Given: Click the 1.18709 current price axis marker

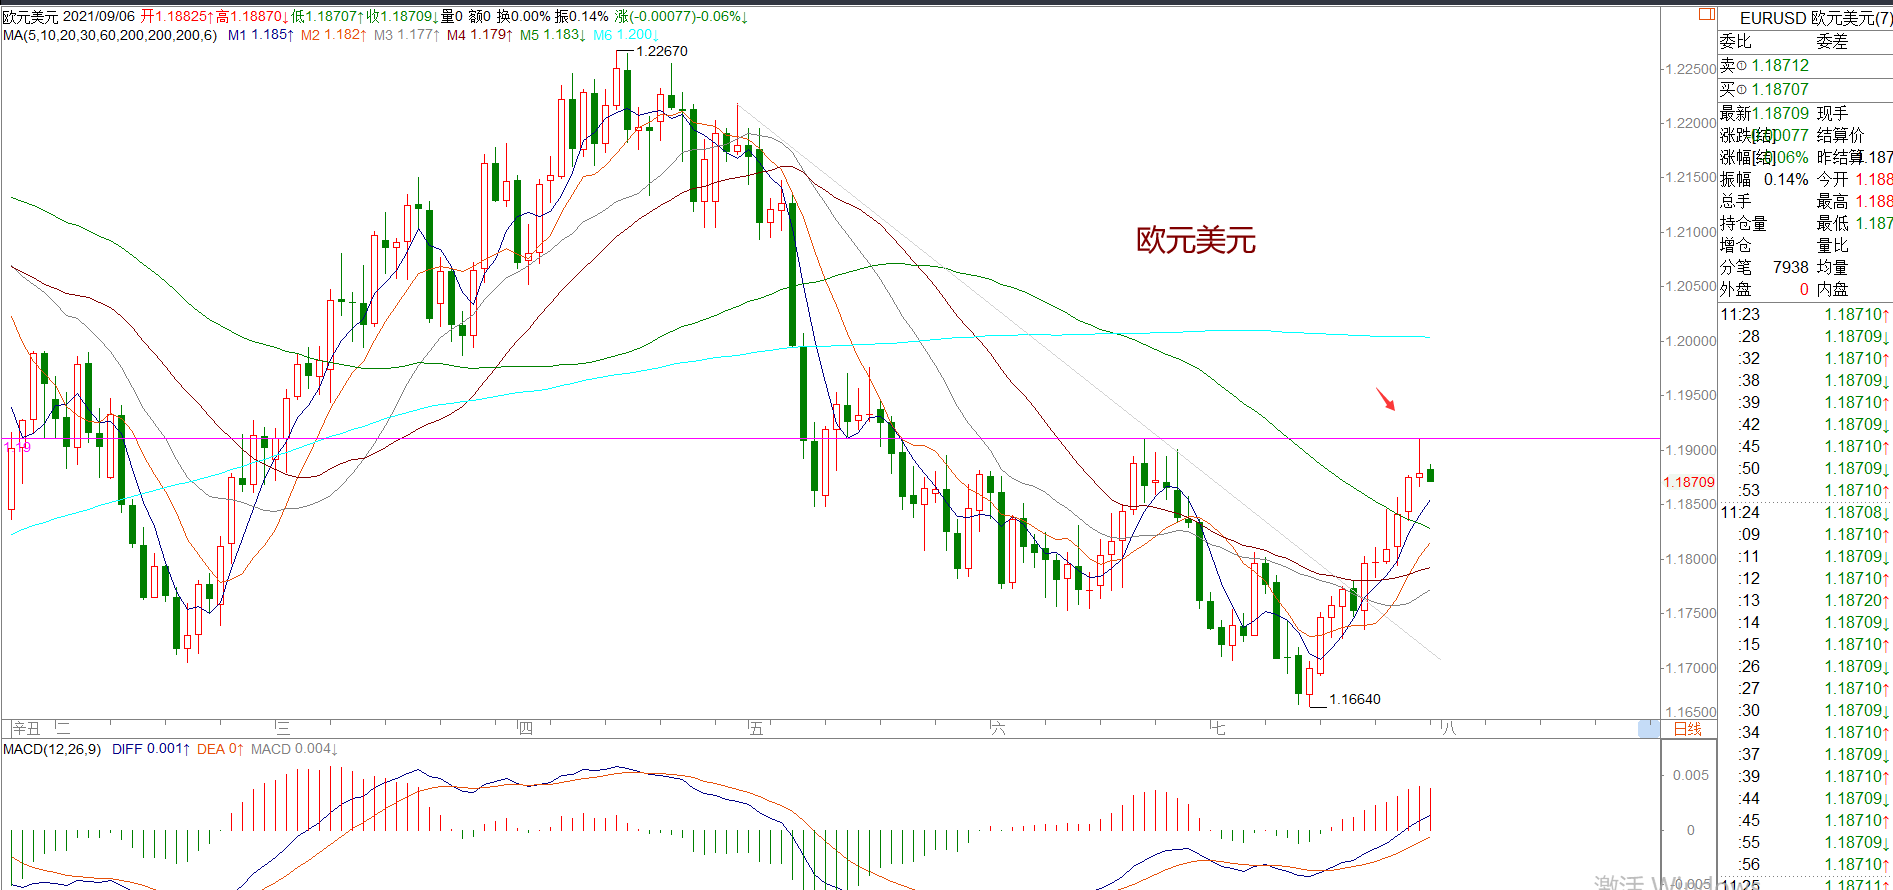Looking at the screenshot, I should (x=1688, y=482).
